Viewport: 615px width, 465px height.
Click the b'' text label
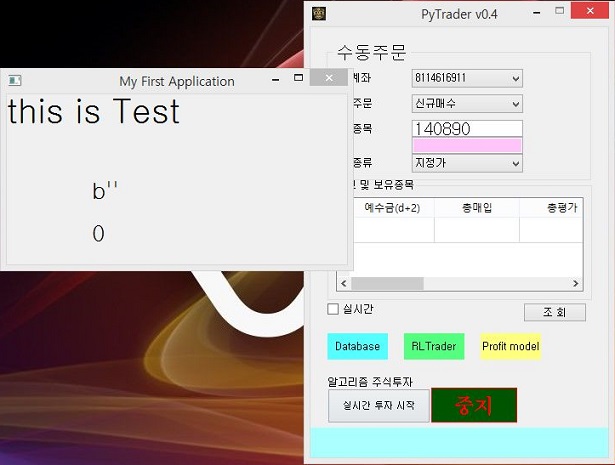point(105,191)
